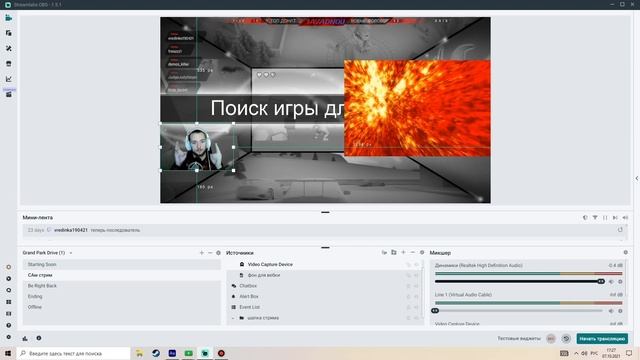
Task: Open performance stats icon in bottom bar
Action: [x=25, y=338]
